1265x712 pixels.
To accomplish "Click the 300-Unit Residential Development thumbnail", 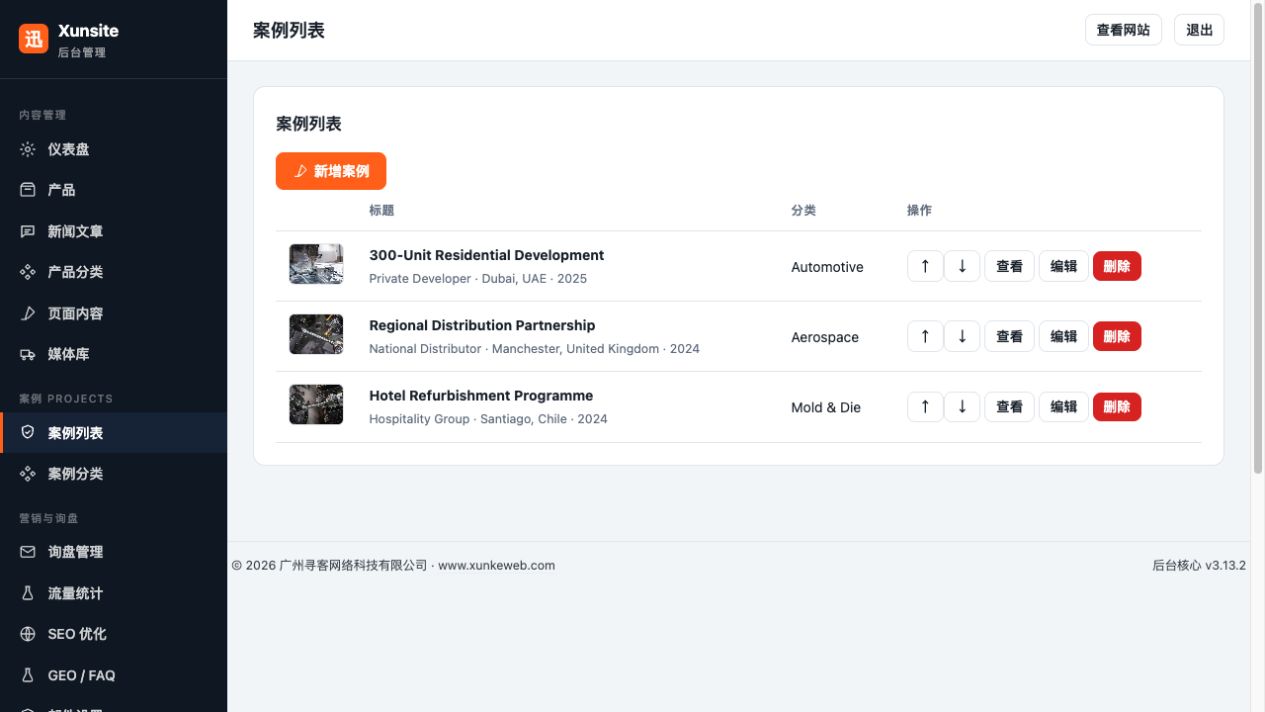I will click(316, 264).
